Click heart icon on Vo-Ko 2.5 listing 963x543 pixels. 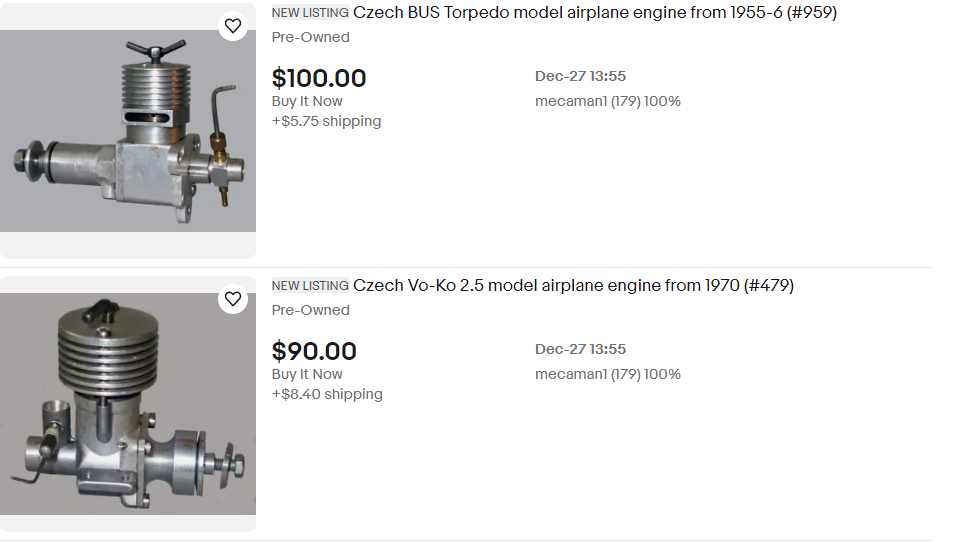[x=232, y=299]
